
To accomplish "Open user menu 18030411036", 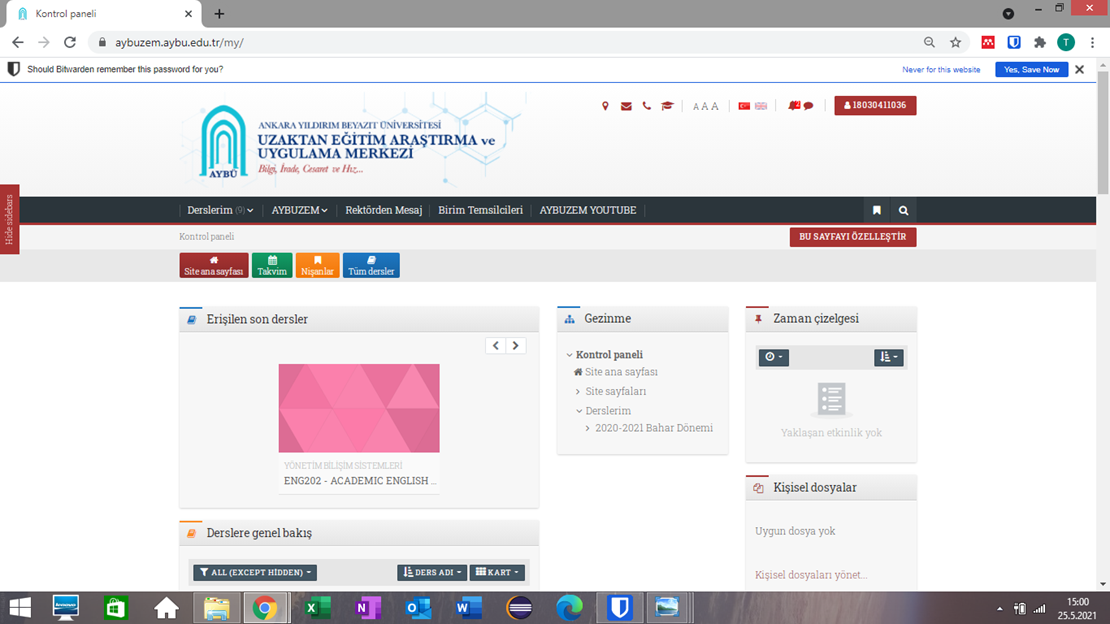I will coord(875,106).
